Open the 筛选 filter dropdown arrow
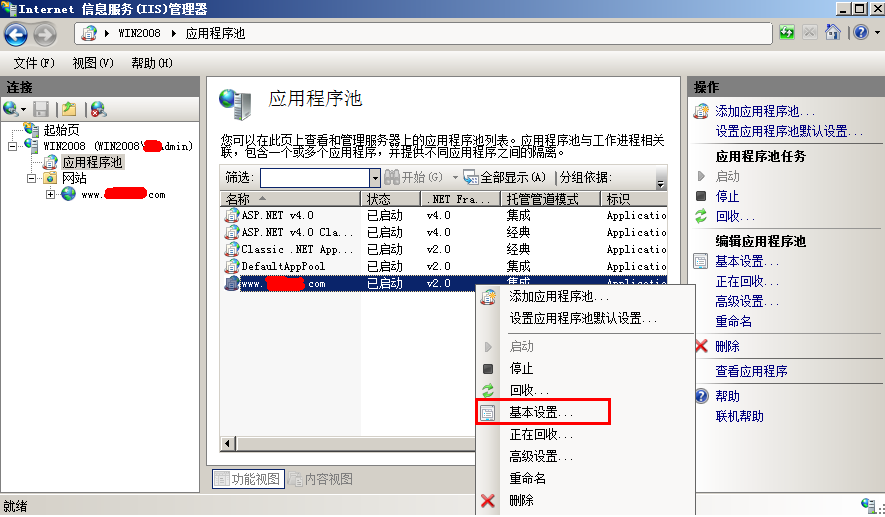885x517 pixels. click(375, 178)
